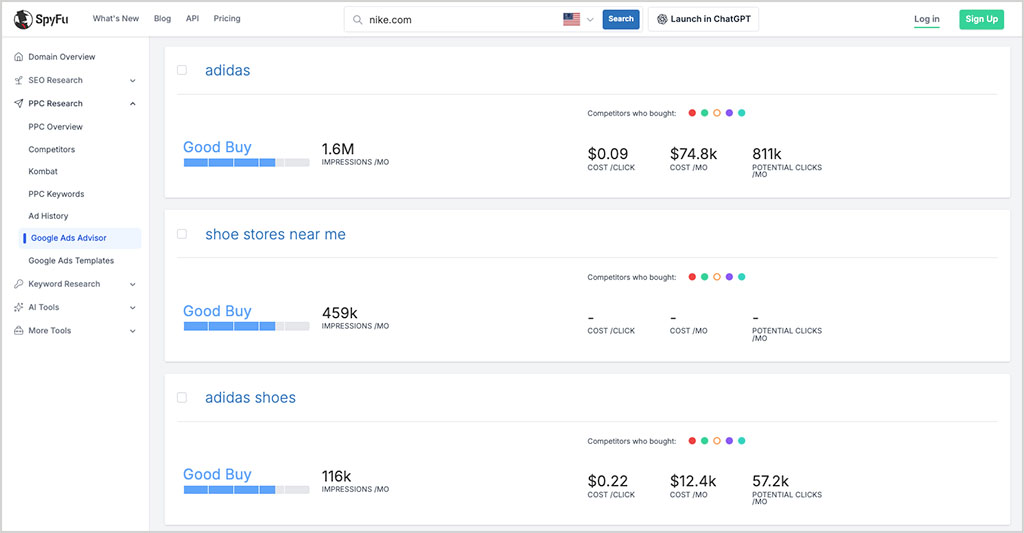The width and height of the screenshot is (1024, 533).
Task: Expand the SEO Research section chevron
Action: [x=133, y=81]
